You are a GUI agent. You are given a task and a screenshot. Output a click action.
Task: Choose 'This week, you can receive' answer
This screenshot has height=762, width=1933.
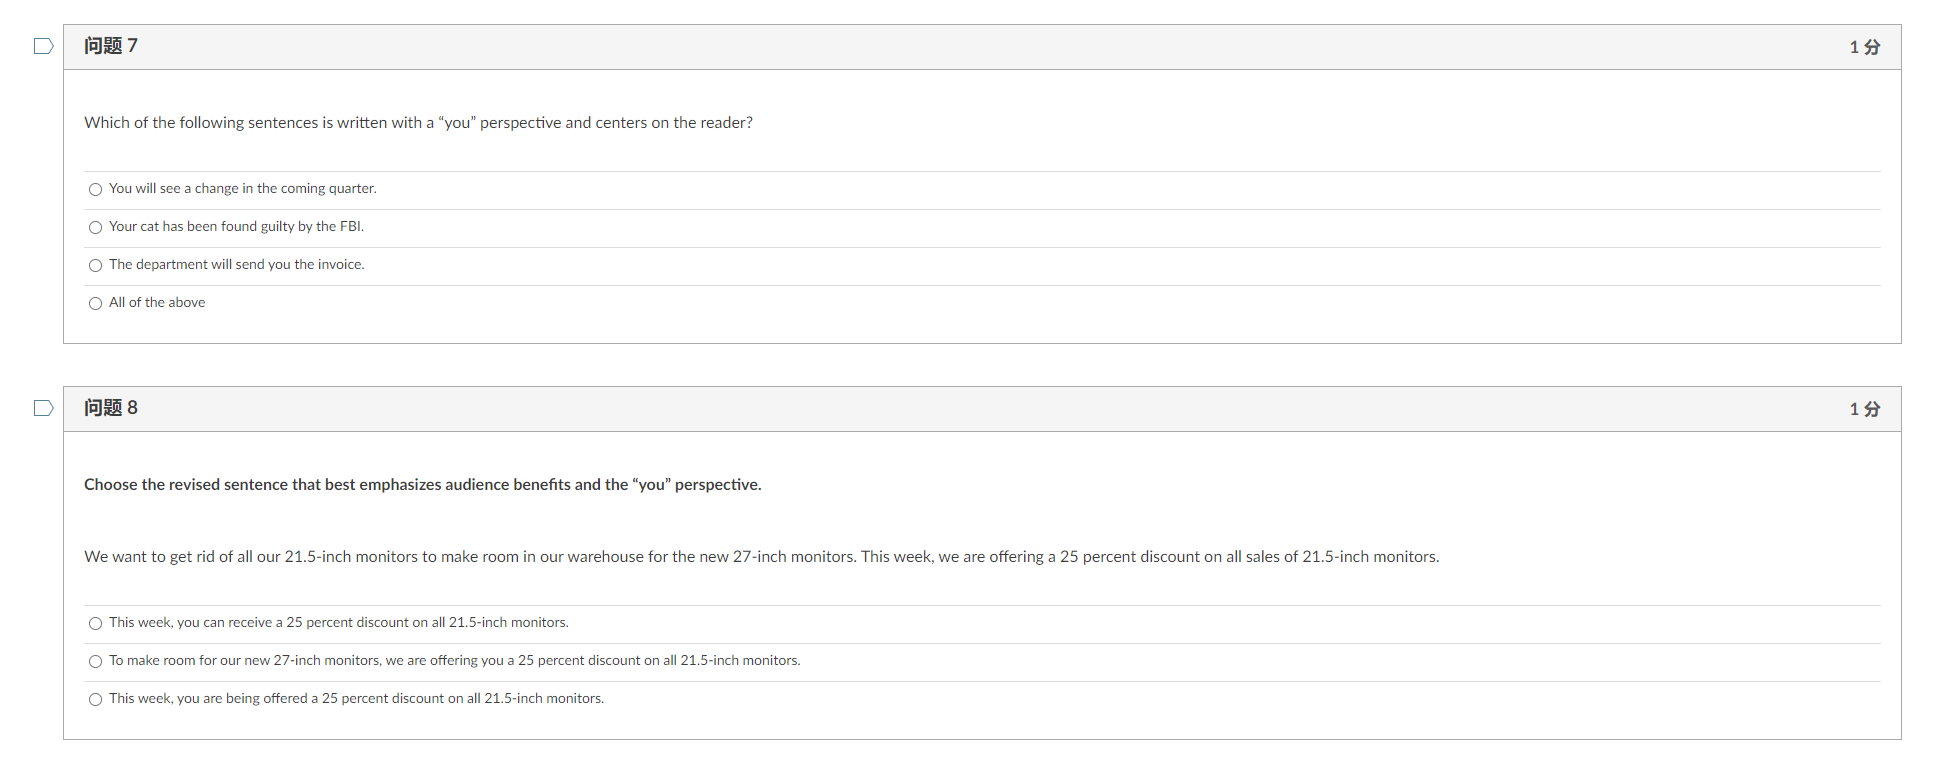tap(96, 623)
